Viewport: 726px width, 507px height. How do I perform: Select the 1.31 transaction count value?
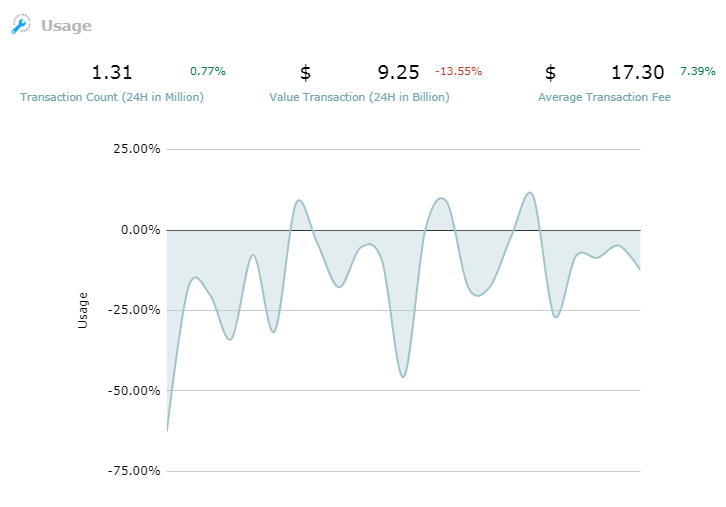112,72
